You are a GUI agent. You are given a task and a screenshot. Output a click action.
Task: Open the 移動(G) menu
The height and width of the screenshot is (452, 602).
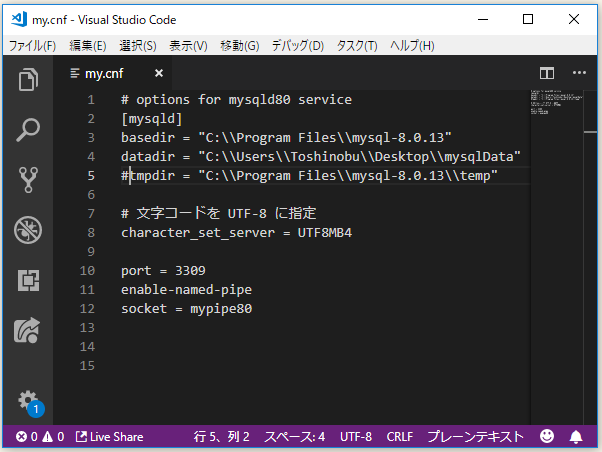[240, 46]
